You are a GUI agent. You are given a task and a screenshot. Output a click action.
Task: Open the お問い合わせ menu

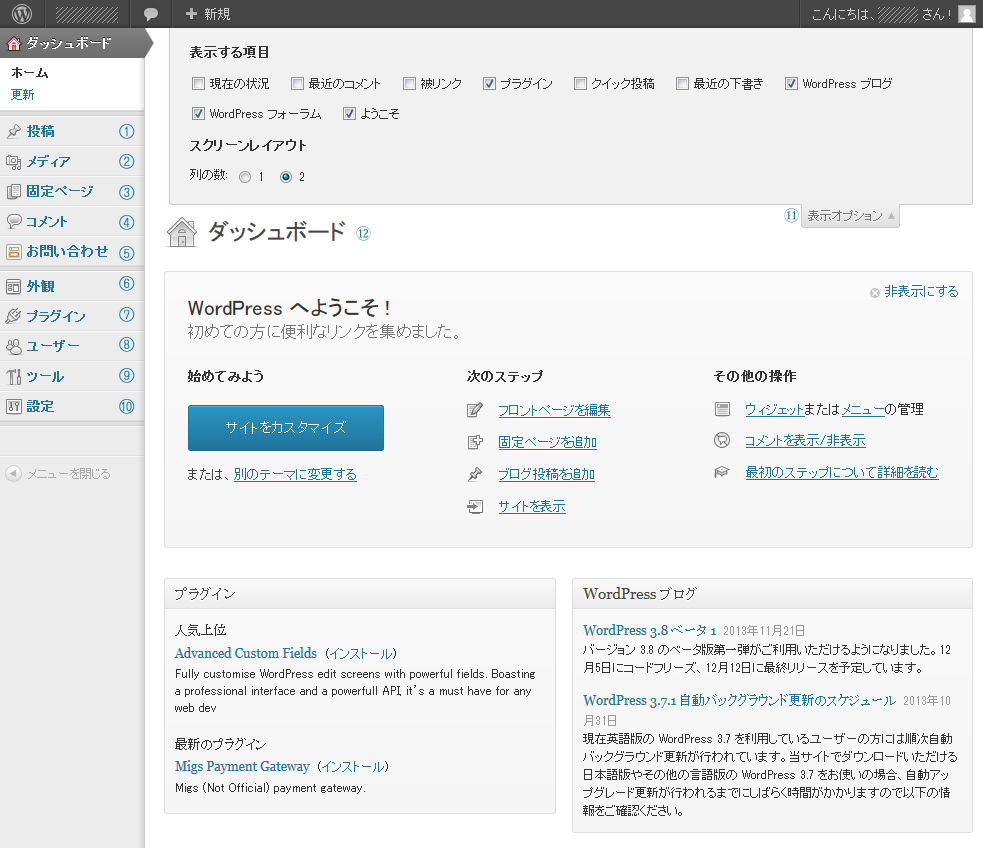[71, 252]
